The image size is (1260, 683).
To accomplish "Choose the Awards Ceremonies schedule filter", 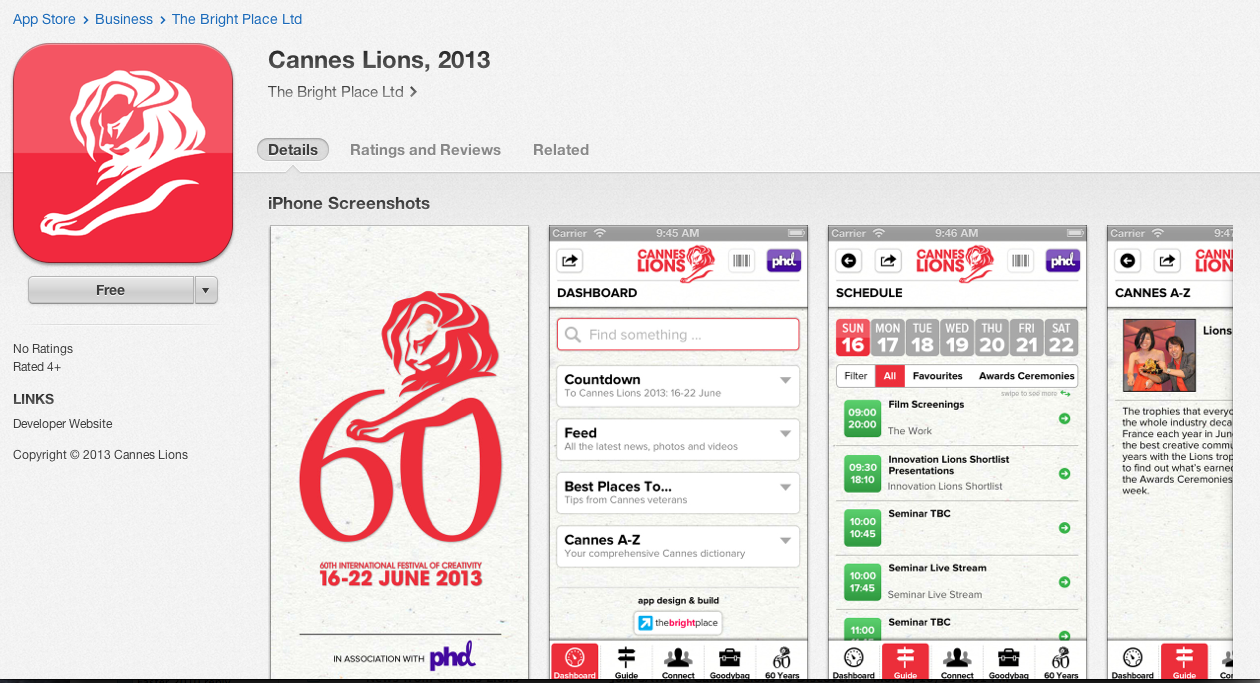I will tap(1027, 376).
